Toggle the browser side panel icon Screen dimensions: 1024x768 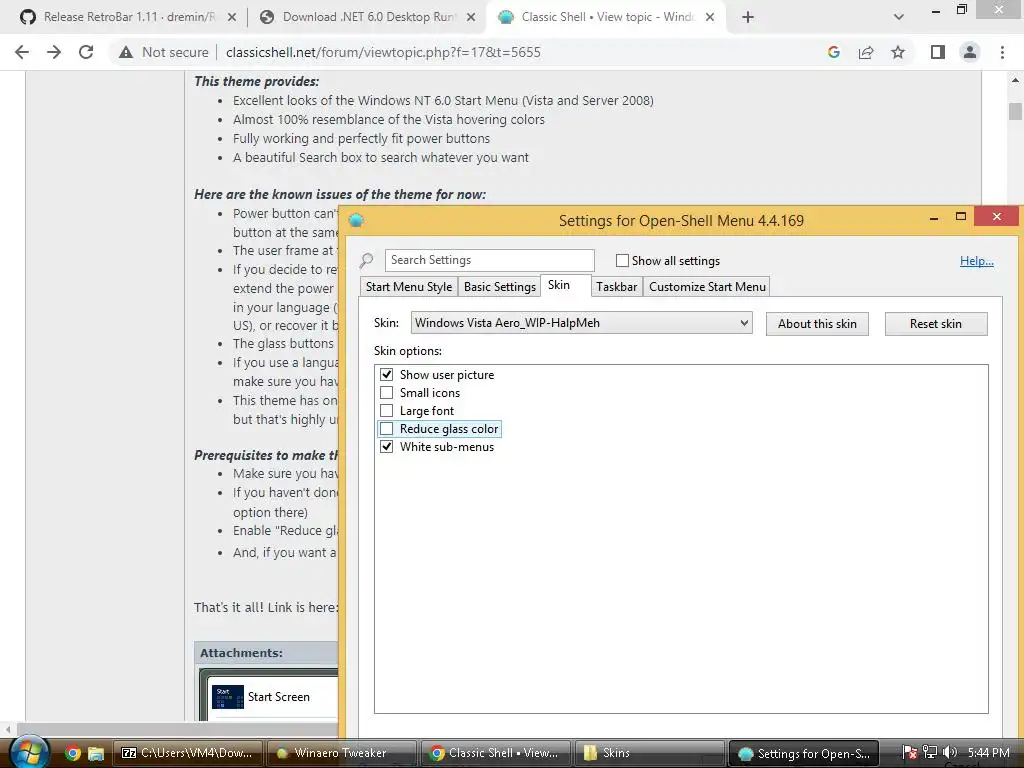(938, 52)
